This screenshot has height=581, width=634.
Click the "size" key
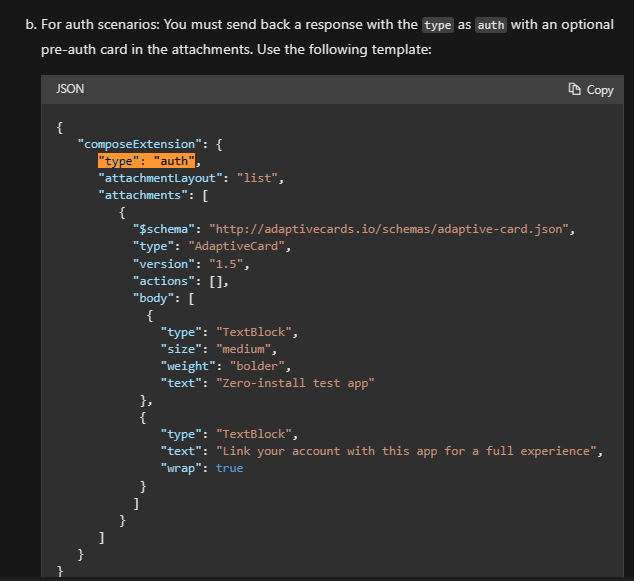pyautogui.click(x=181, y=349)
